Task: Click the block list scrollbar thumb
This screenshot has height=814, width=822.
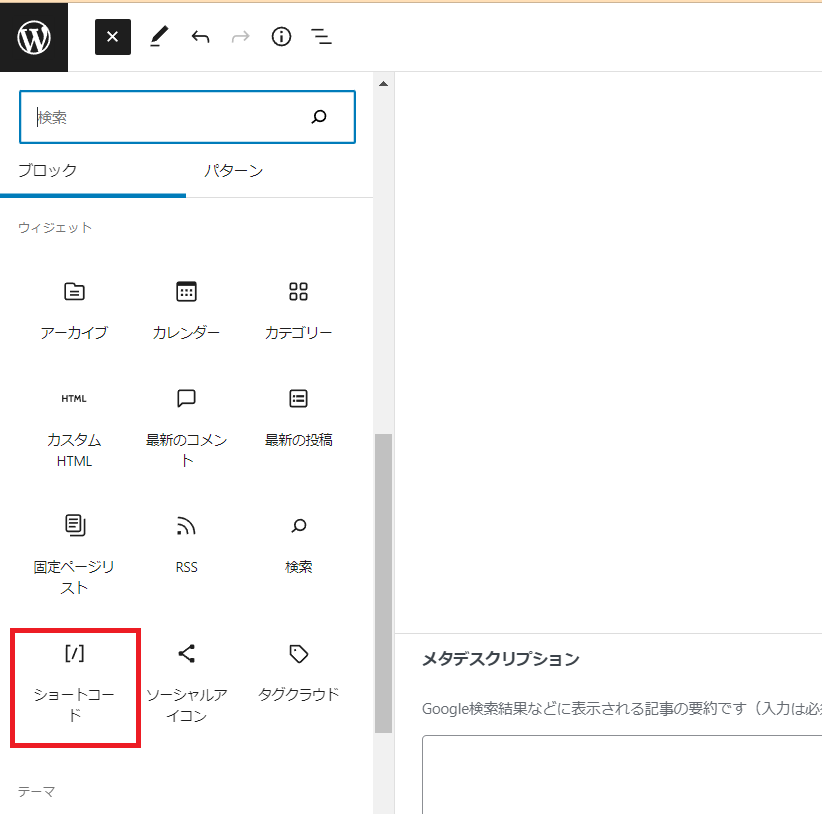Action: (x=384, y=583)
